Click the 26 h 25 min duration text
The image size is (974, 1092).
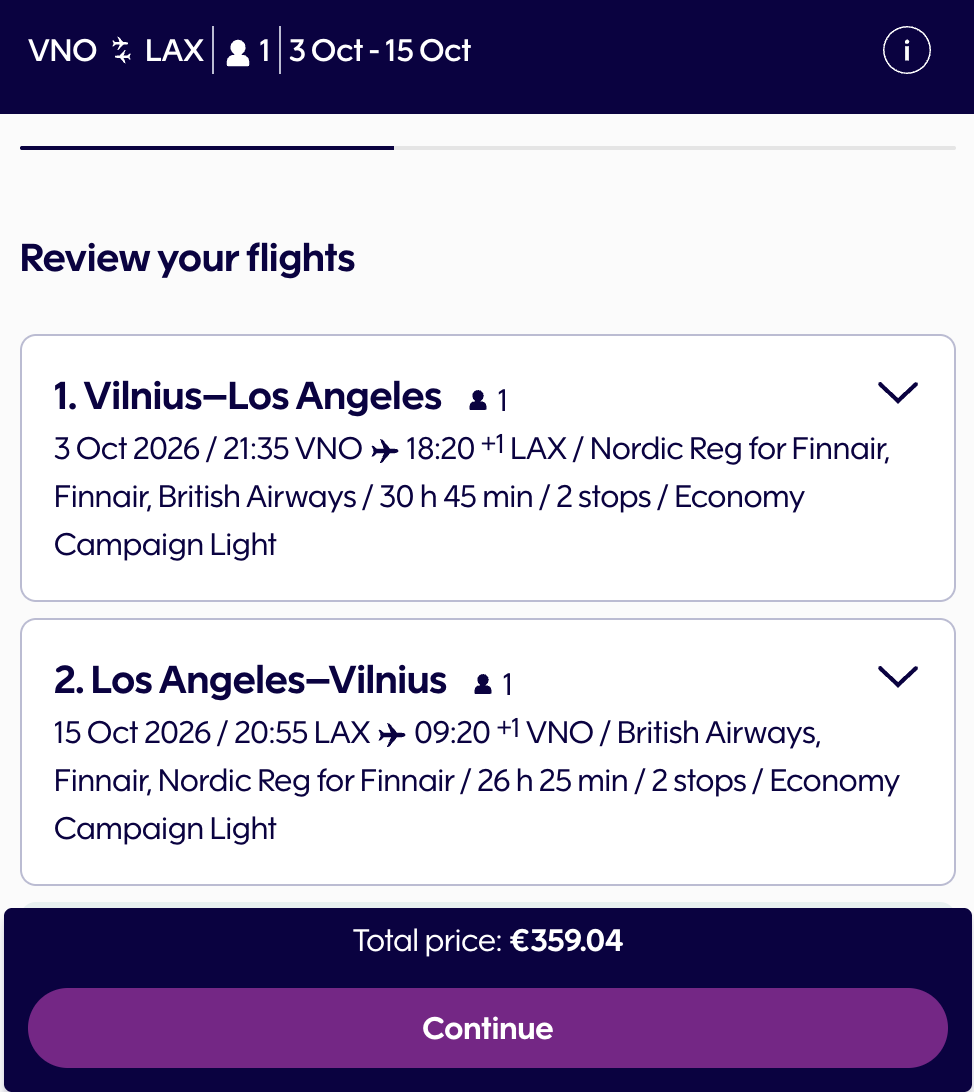pyautogui.click(x=553, y=781)
